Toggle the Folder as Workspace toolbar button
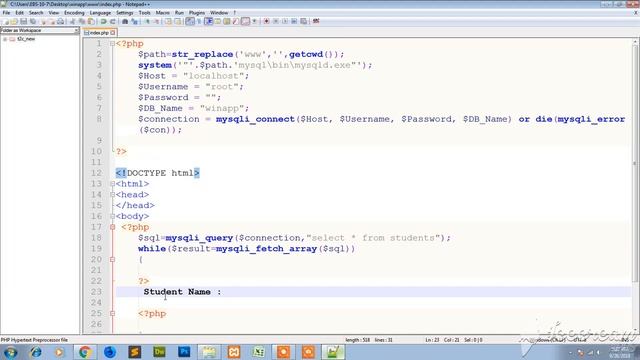This screenshot has height=360, width=640. coord(245,21)
